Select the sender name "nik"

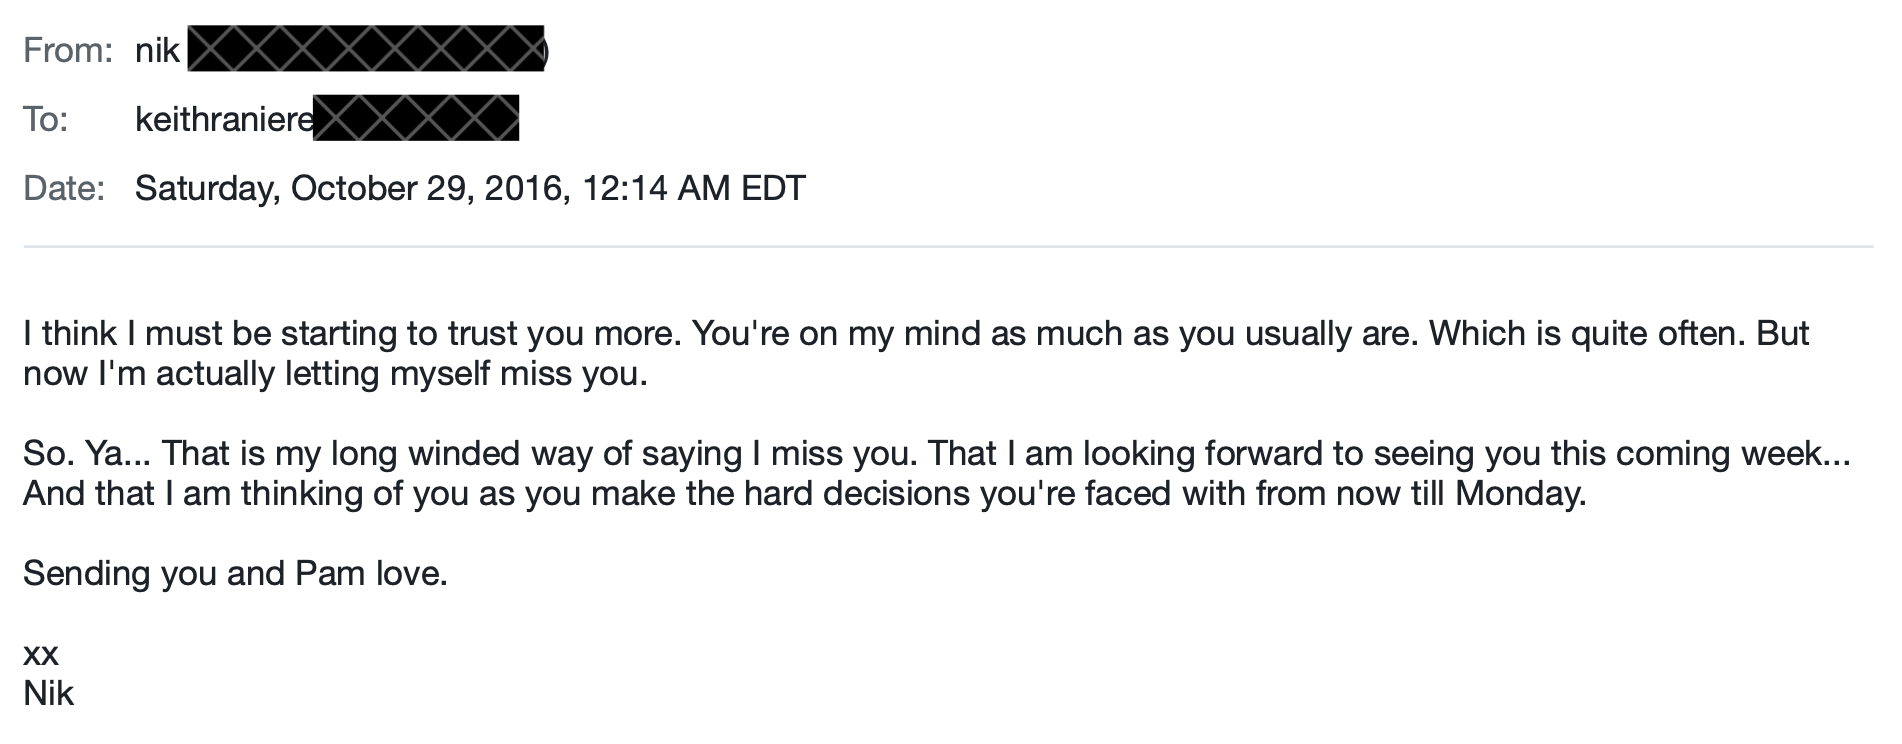(x=157, y=50)
